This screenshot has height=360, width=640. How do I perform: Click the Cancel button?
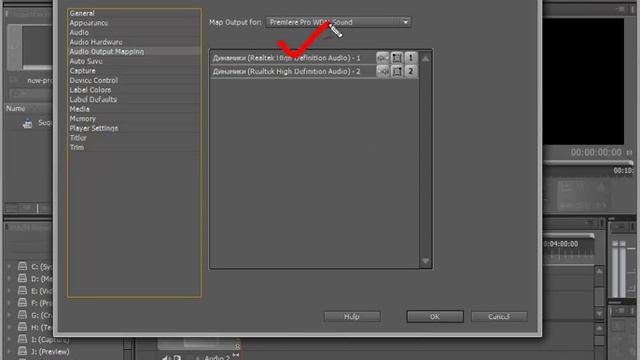point(499,316)
